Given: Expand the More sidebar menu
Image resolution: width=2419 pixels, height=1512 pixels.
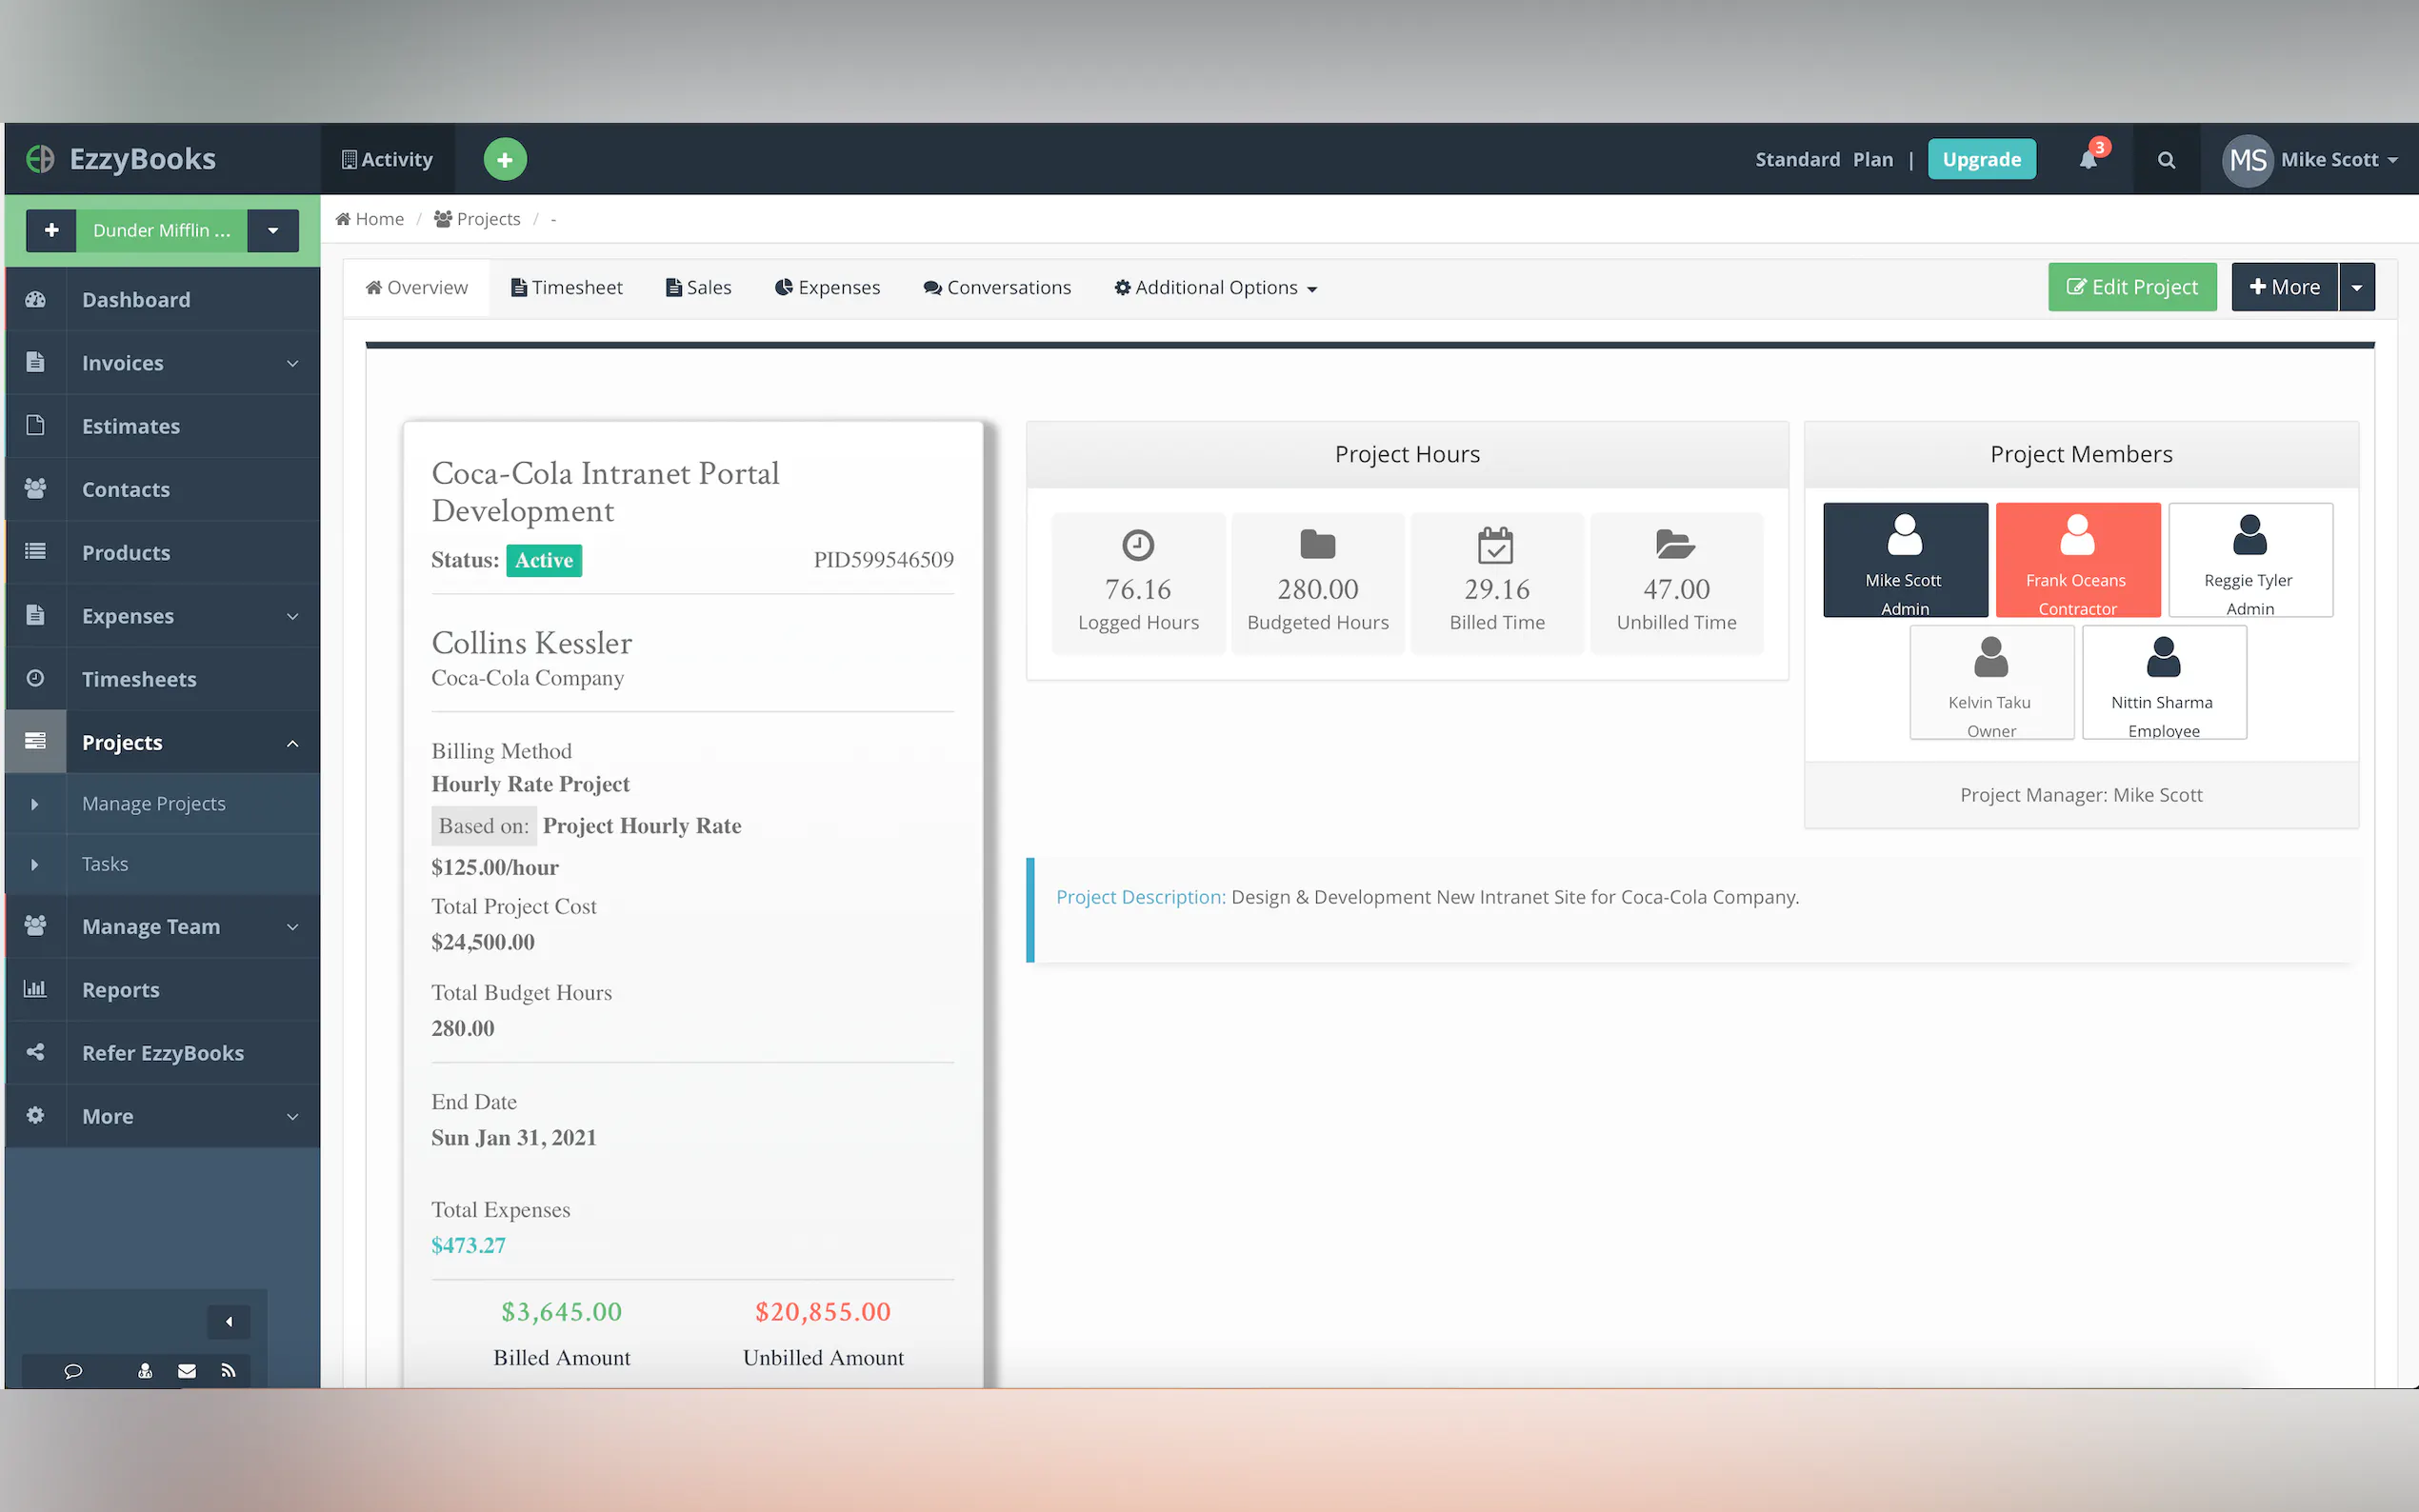Looking at the screenshot, I should pos(292,1116).
